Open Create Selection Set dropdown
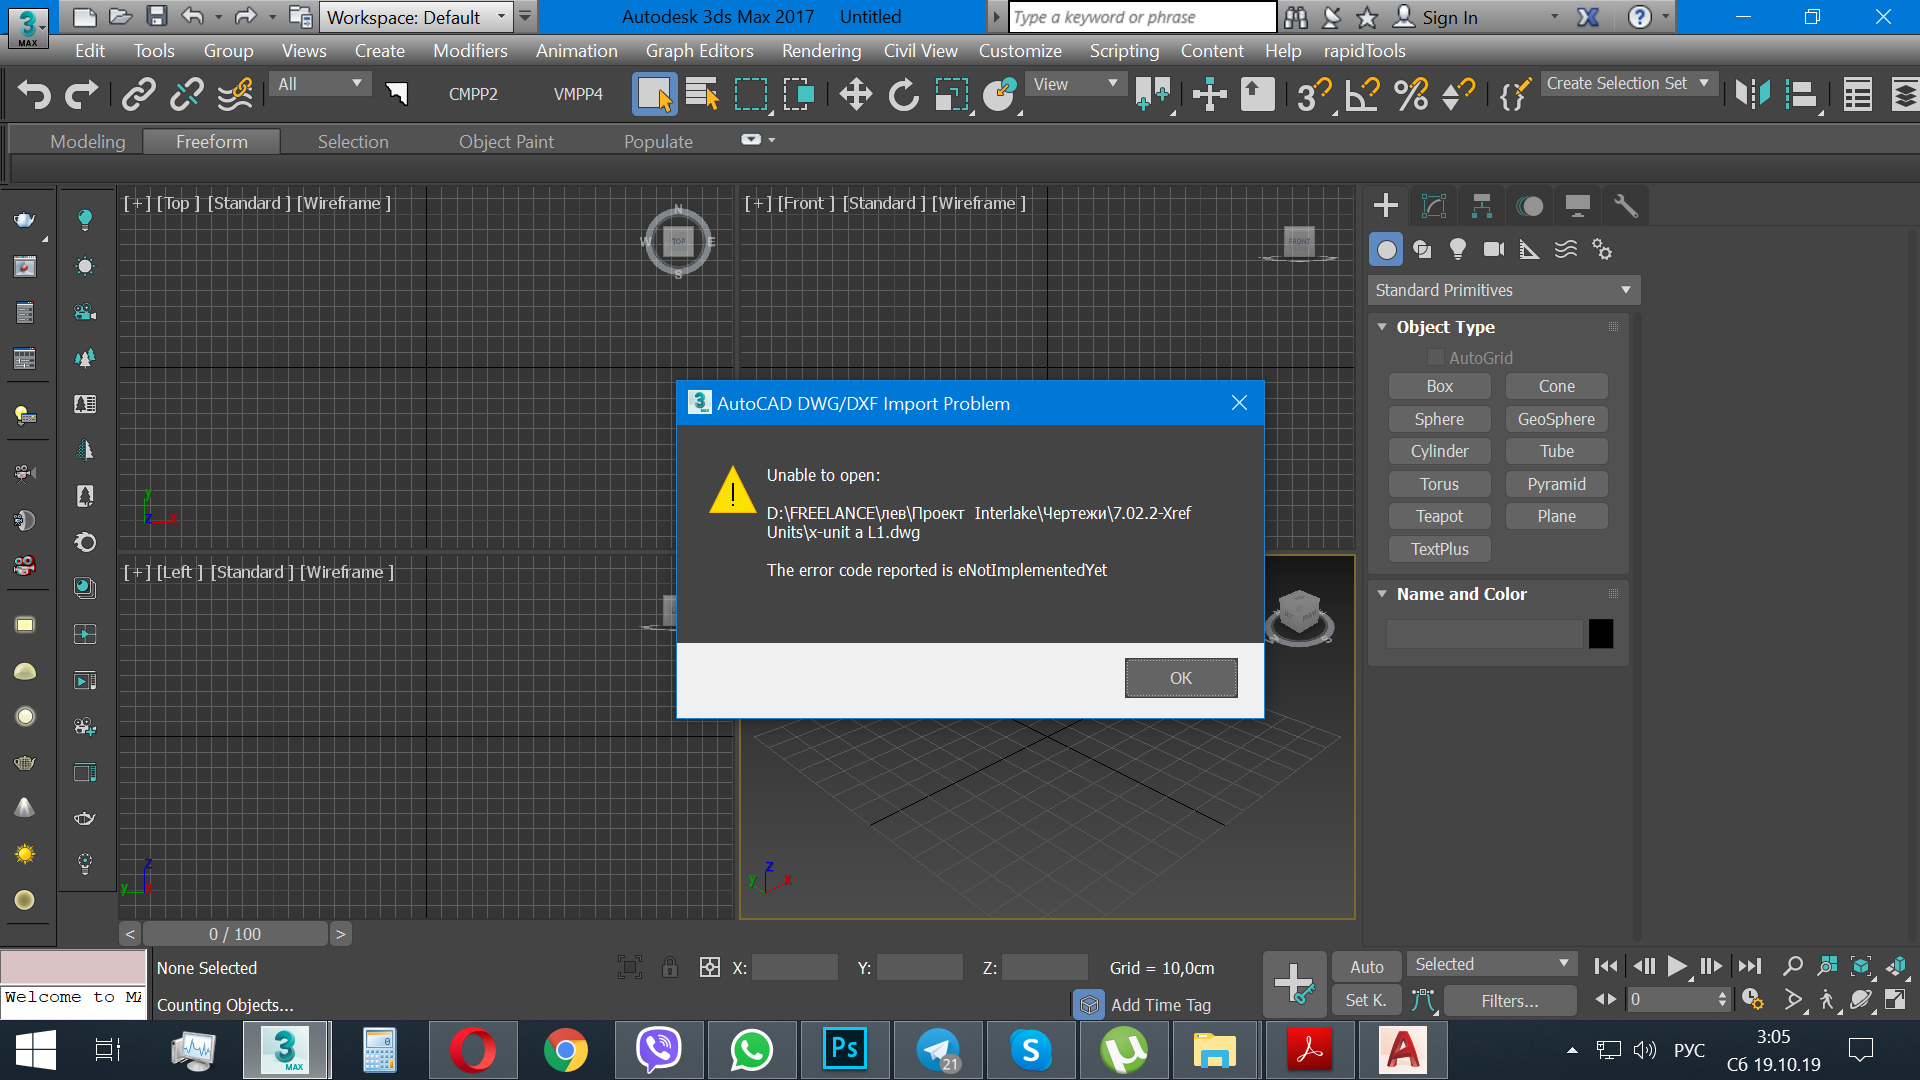Viewport: 1920px width, 1080px height. pyautogui.click(x=1628, y=84)
